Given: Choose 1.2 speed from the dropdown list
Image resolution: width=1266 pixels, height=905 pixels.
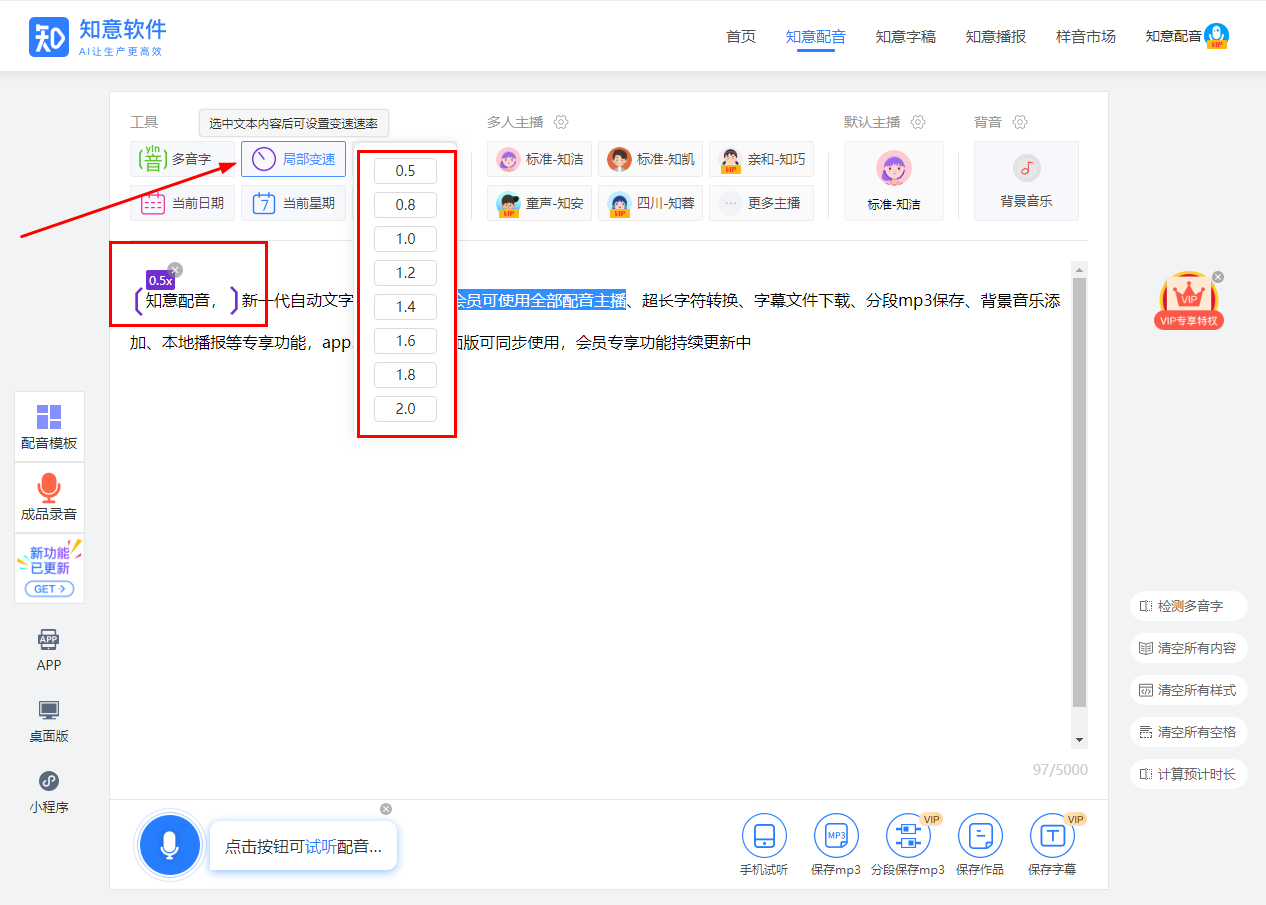Looking at the screenshot, I should [x=405, y=273].
